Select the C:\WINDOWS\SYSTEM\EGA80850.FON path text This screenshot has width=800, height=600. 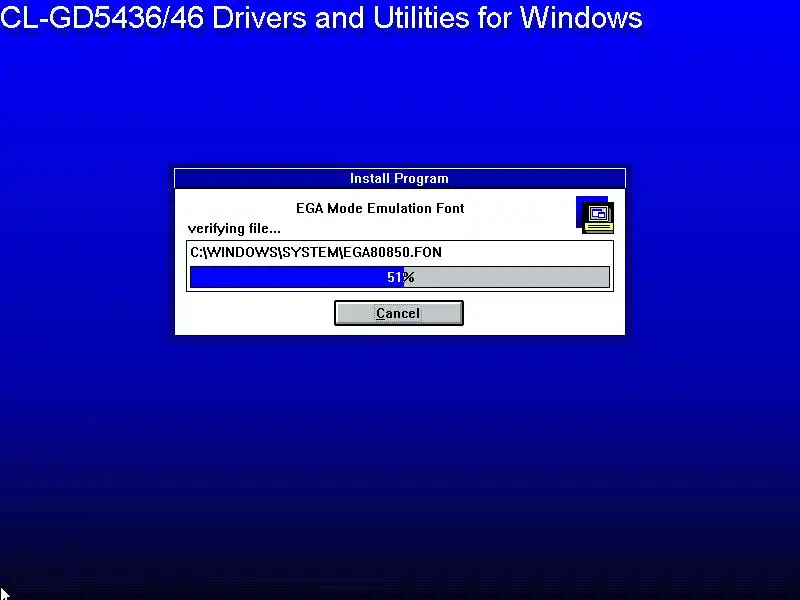point(316,252)
